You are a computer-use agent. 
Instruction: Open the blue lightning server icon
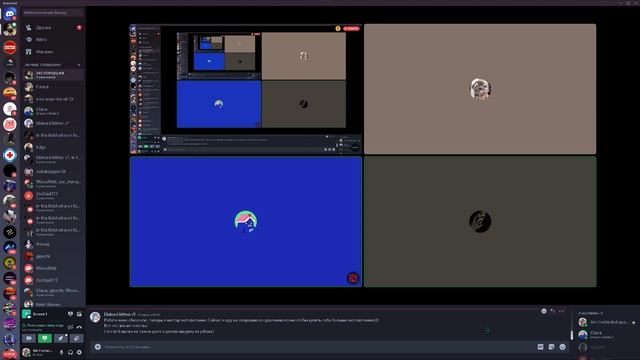pyautogui.click(x=10, y=247)
